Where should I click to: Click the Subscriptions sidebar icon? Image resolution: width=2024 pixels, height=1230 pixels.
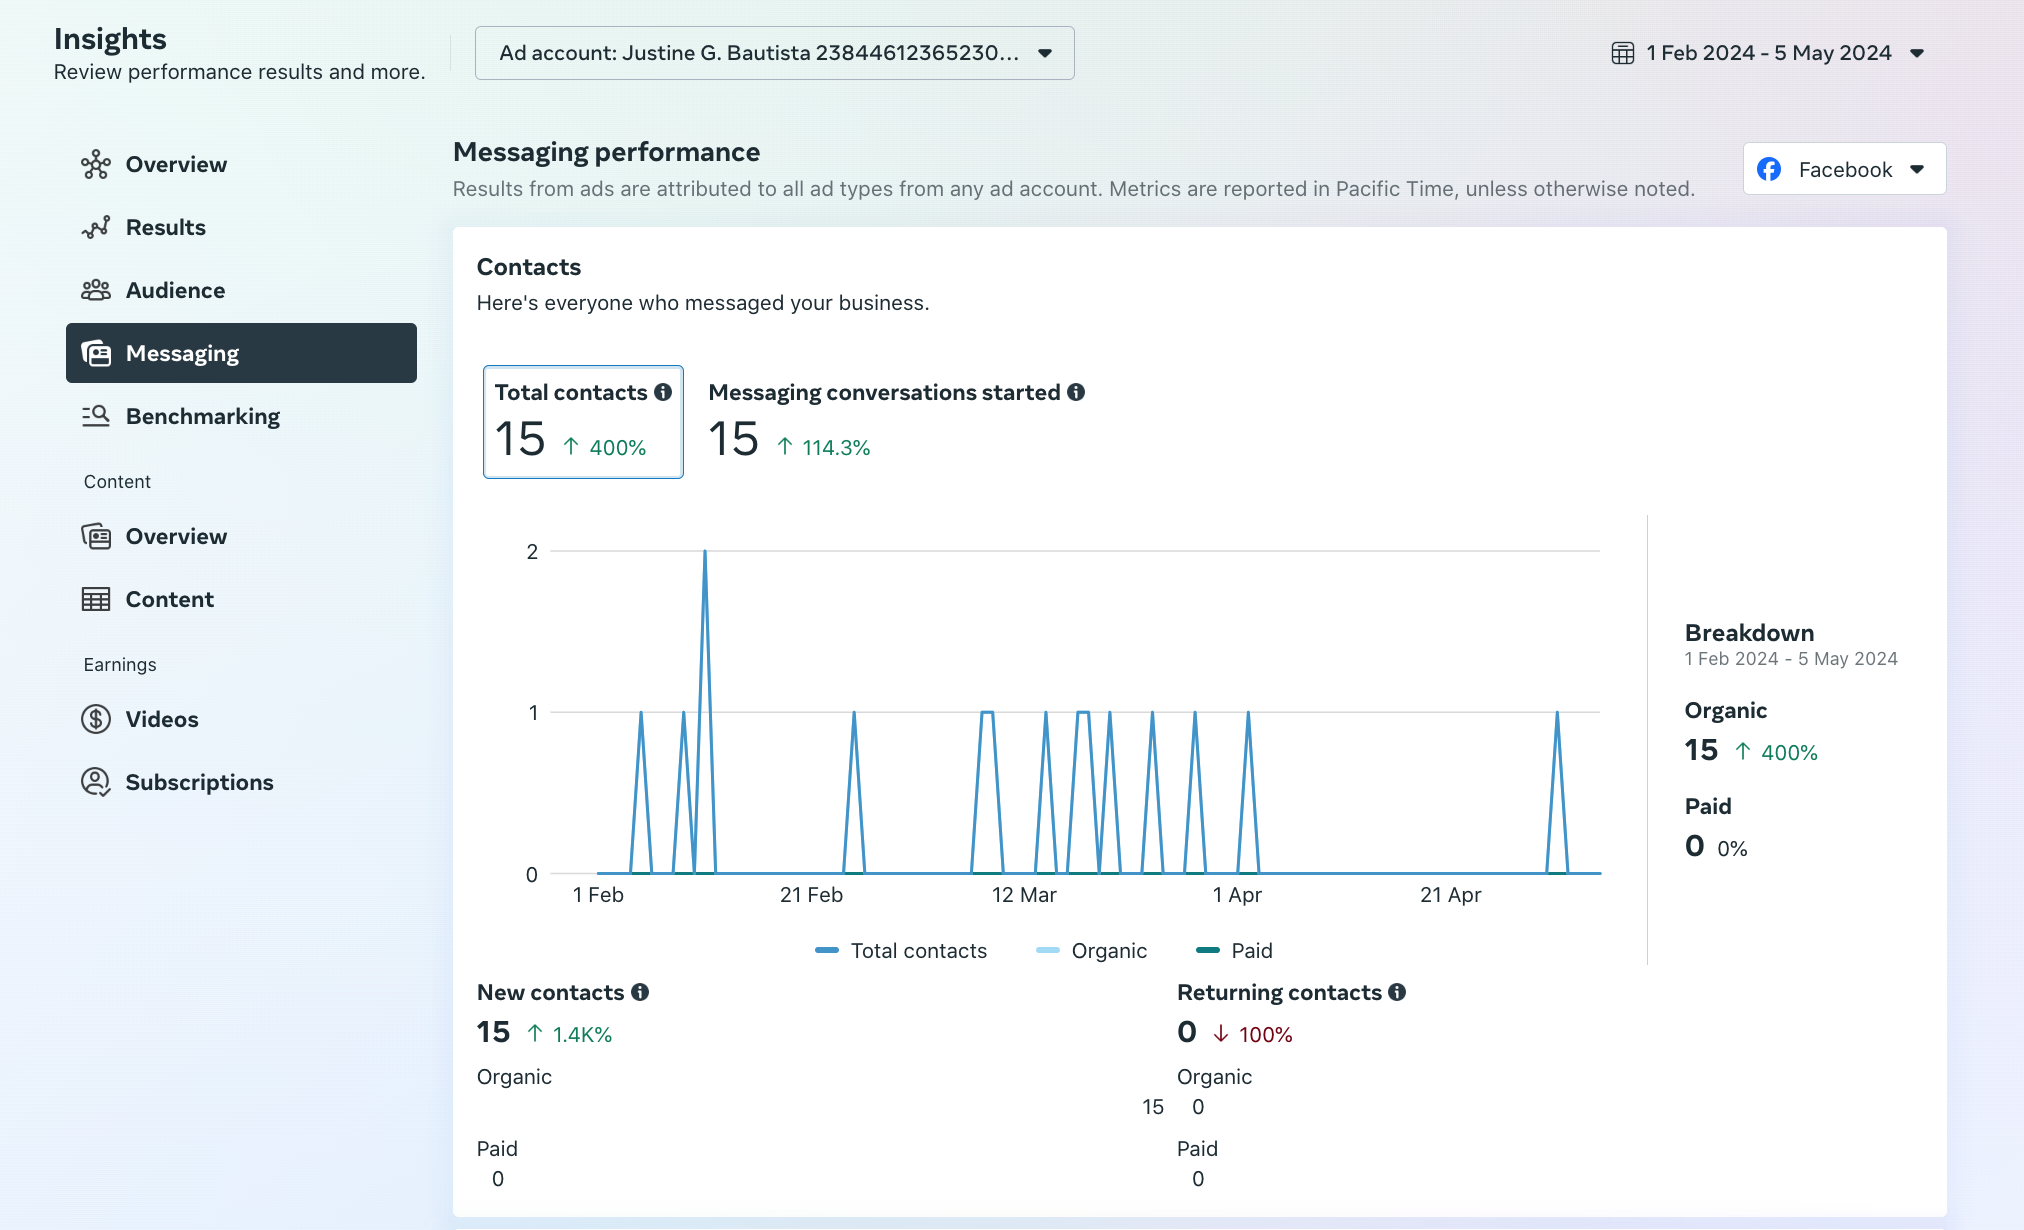pos(96,782)
